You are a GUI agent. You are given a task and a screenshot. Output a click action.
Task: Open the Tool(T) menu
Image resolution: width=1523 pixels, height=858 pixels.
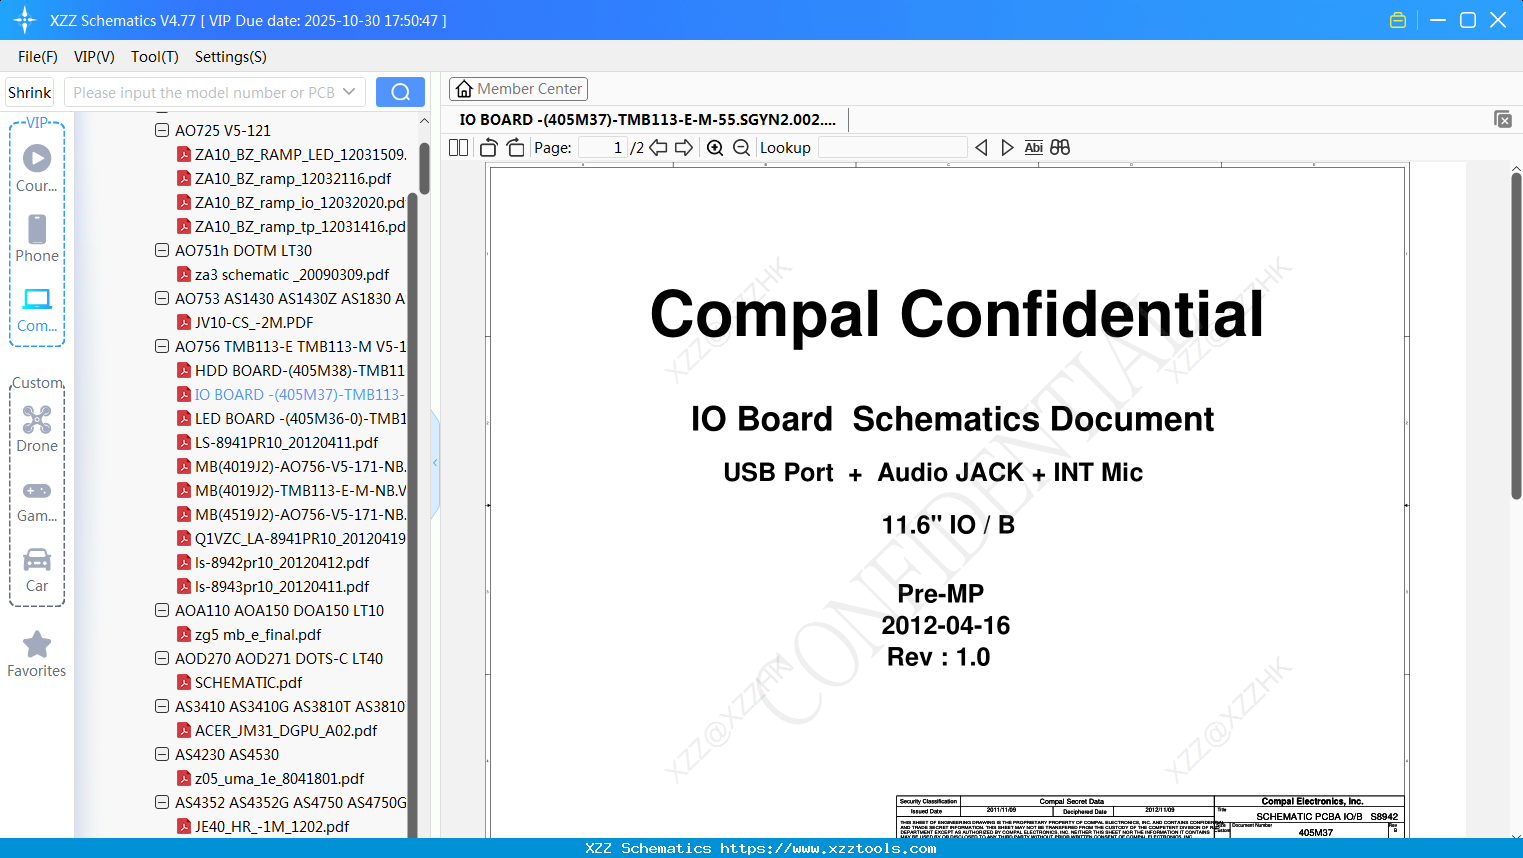(x=155, y=57)
